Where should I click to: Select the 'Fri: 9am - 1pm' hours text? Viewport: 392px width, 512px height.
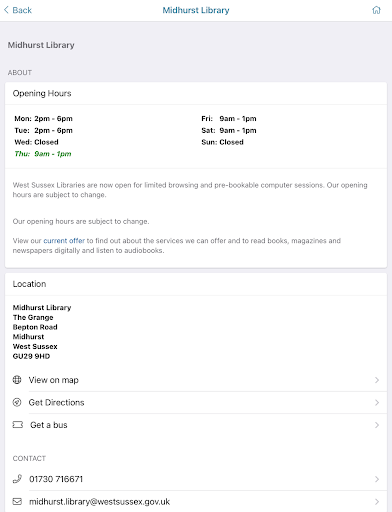click(x=229, y=119)
